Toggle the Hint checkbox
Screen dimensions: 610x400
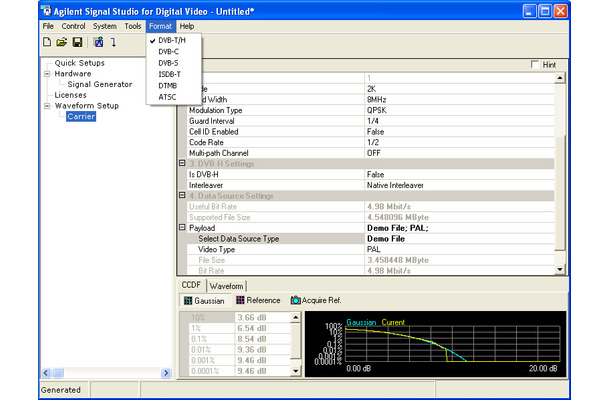click(535, 65)
